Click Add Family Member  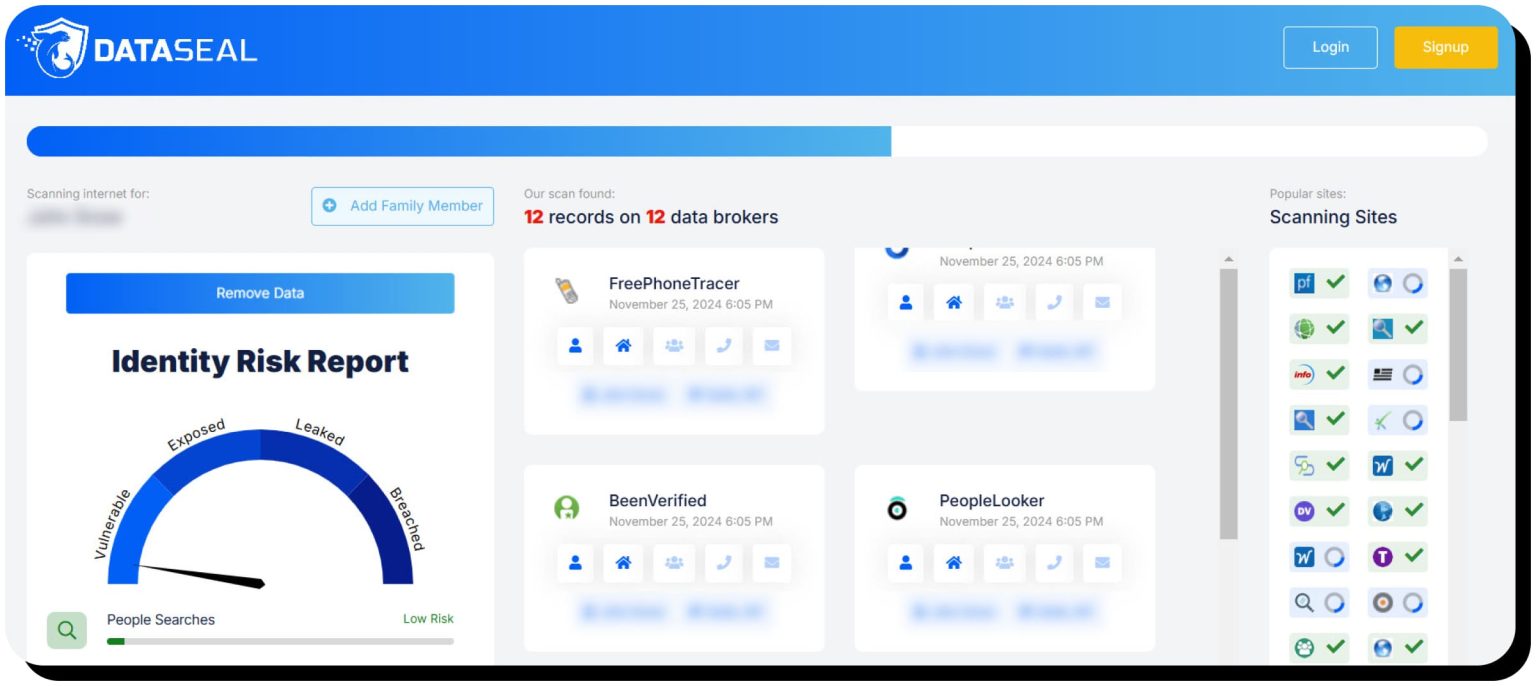[402, 205]
